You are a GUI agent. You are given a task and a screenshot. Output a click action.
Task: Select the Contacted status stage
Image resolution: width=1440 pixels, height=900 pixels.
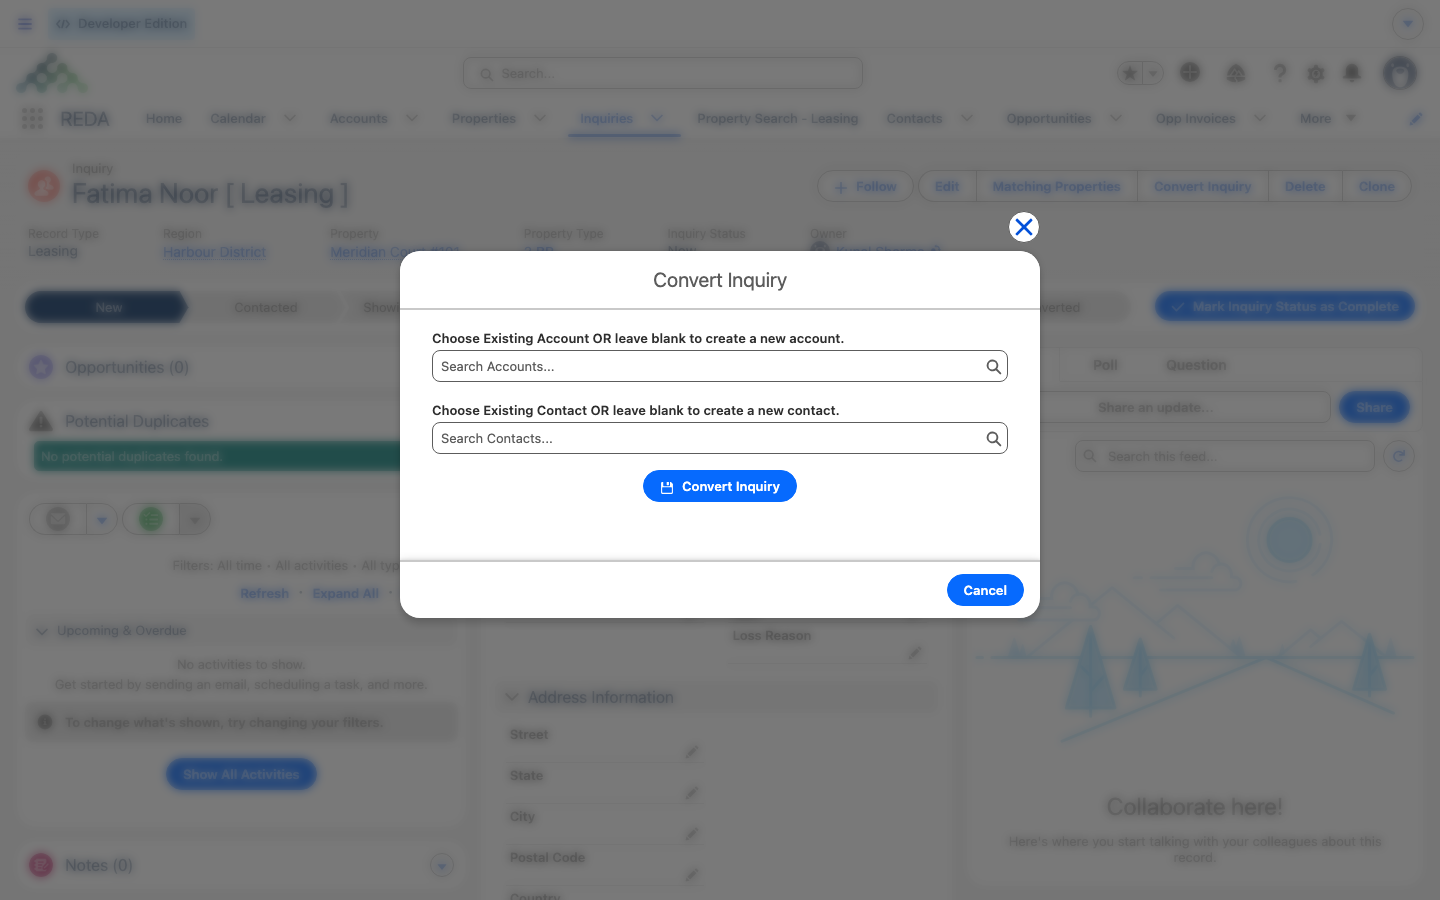(x=265, y=307)
